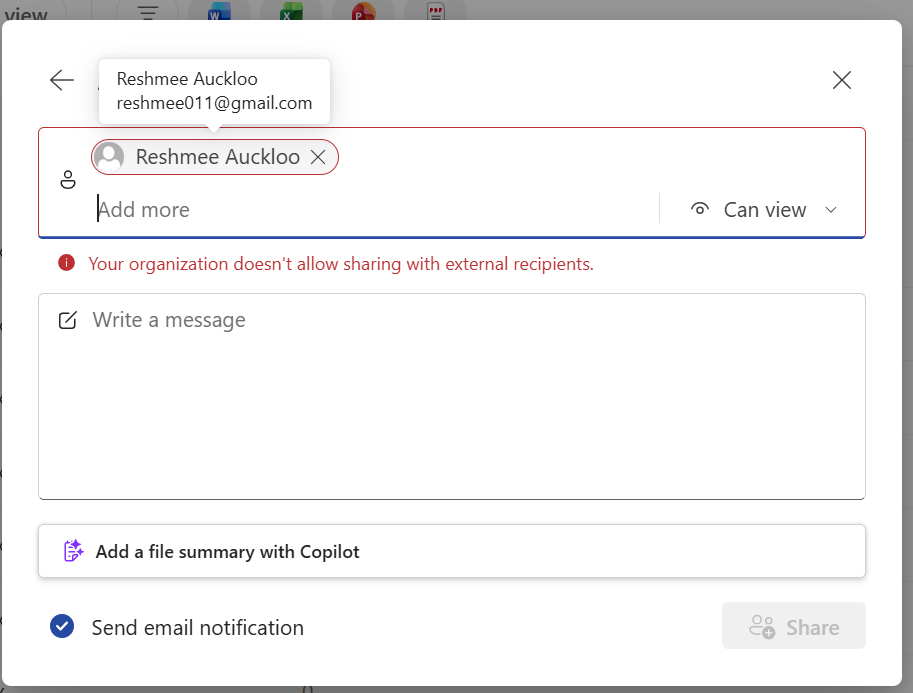Click the person icon beside recipients field
This screenshot has width=913, height=693.
(x=68, y=179)
